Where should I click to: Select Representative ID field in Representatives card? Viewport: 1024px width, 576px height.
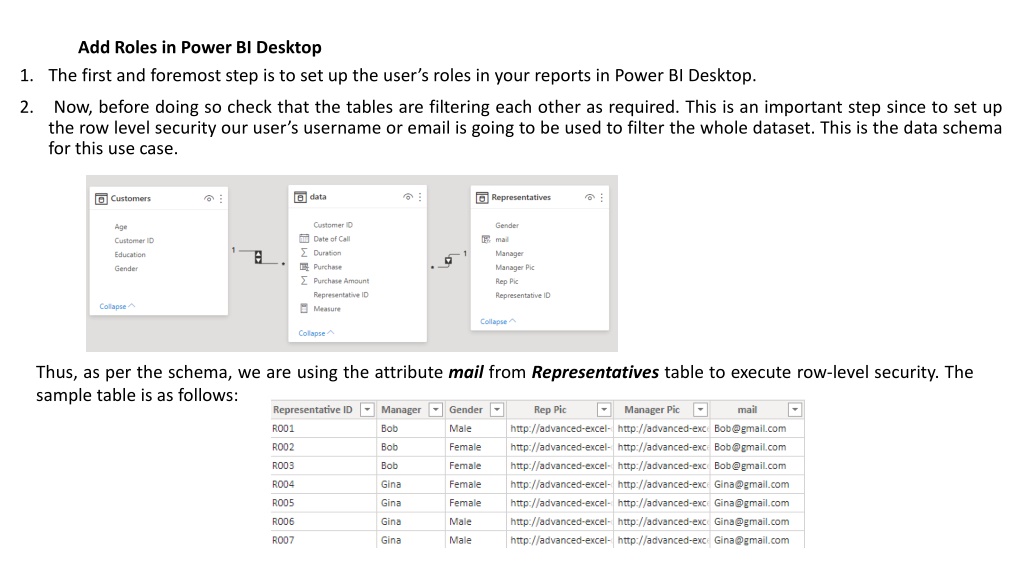(x=522, y=295)
